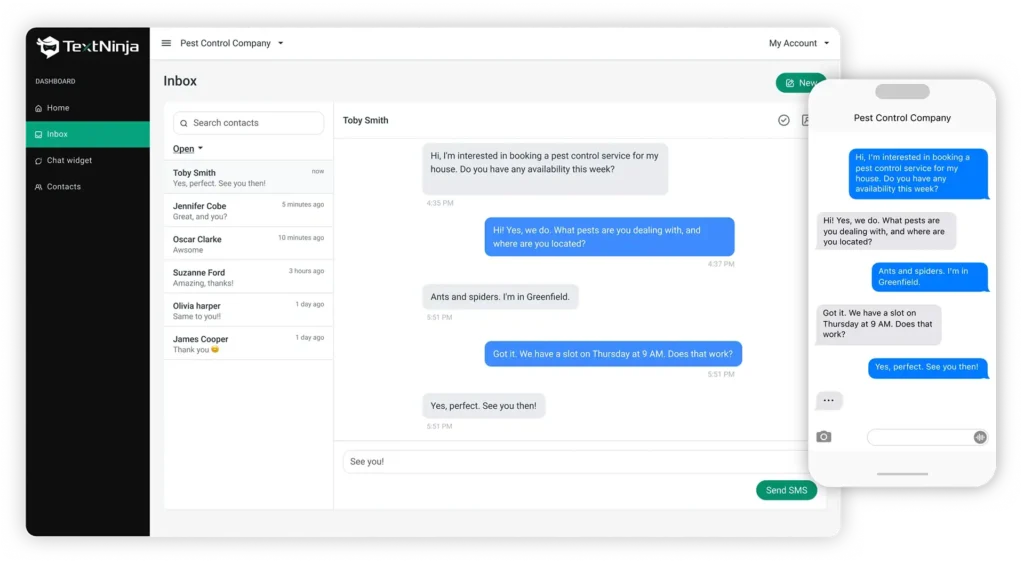Expand the Open conversations filter
This screenshot has height=563, width=1024.
click(x=187, y=148)
